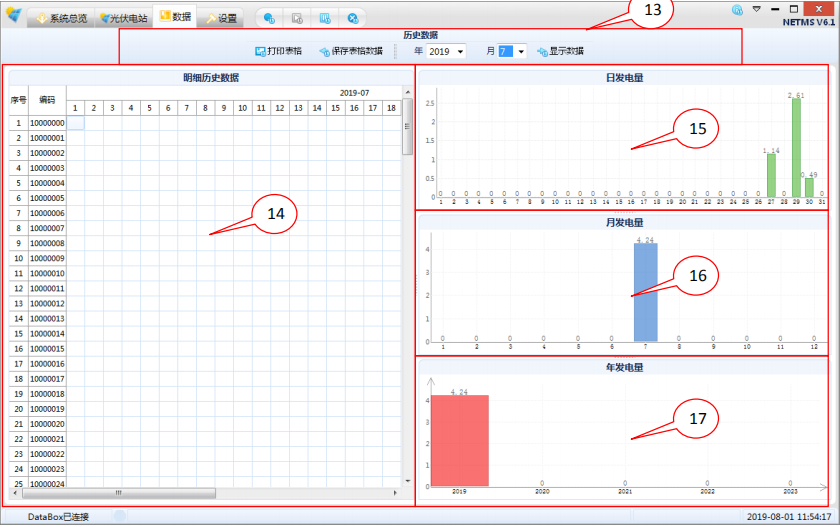Click 显示数据 to show data

[x=560, y=51]
